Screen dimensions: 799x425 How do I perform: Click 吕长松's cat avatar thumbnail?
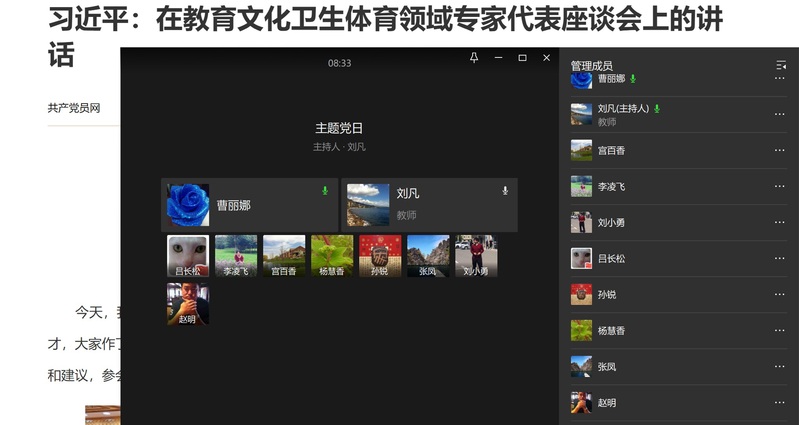188,256
